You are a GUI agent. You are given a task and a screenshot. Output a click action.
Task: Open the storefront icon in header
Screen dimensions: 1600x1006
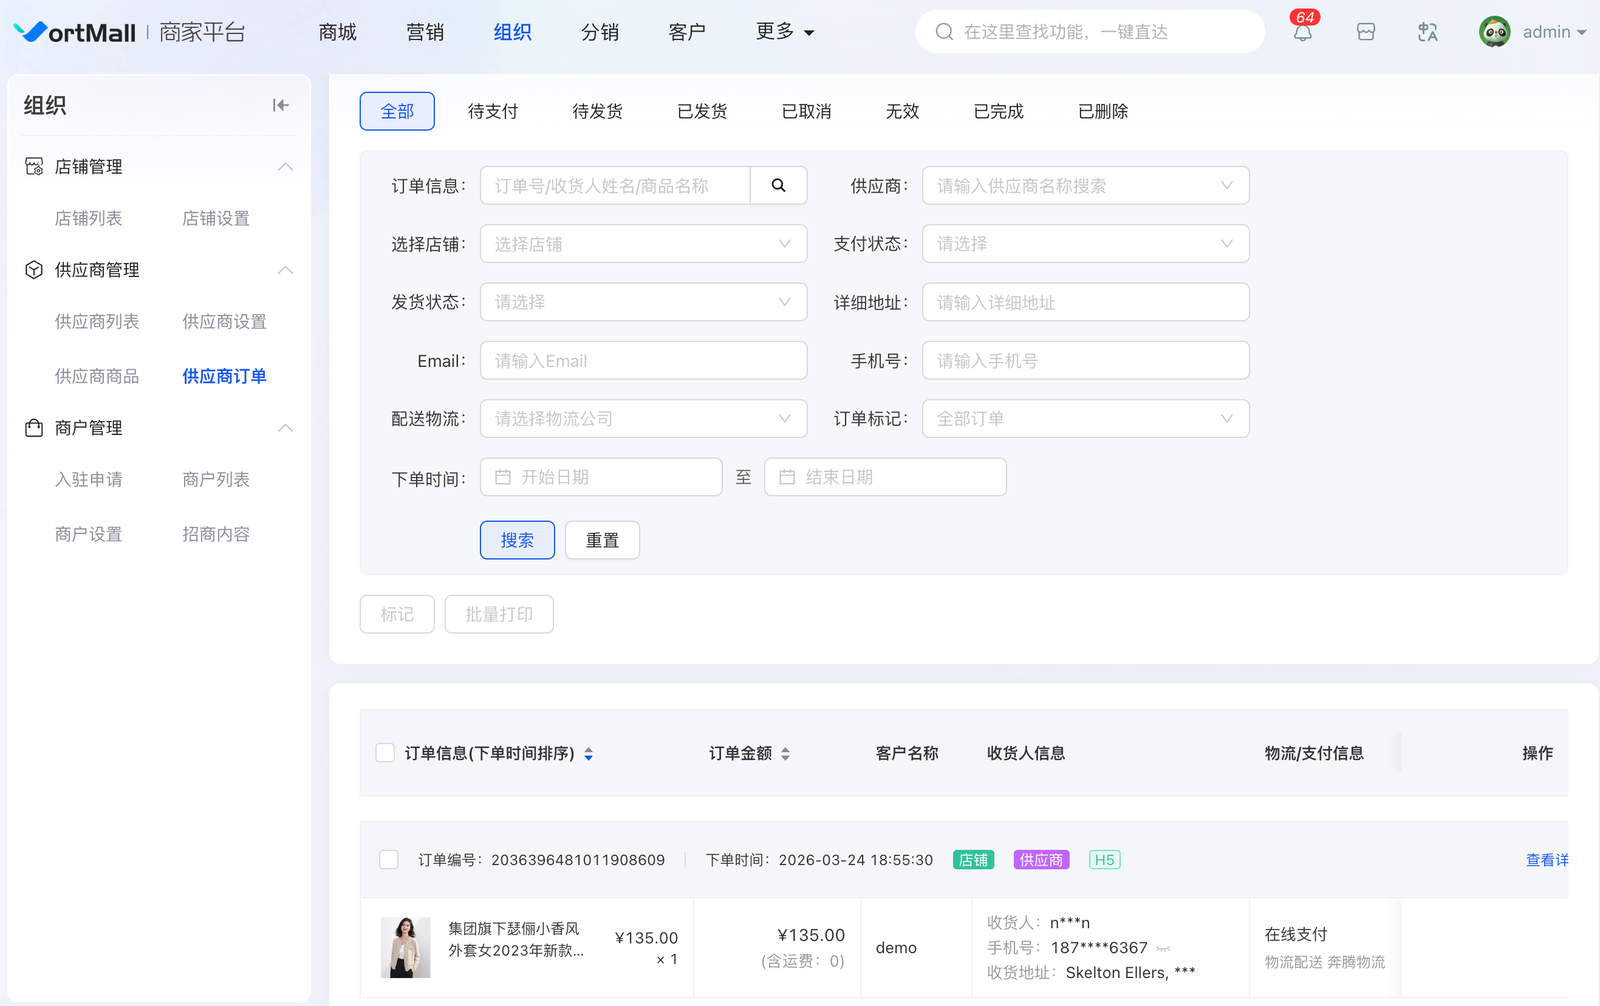click(1366, 32)
